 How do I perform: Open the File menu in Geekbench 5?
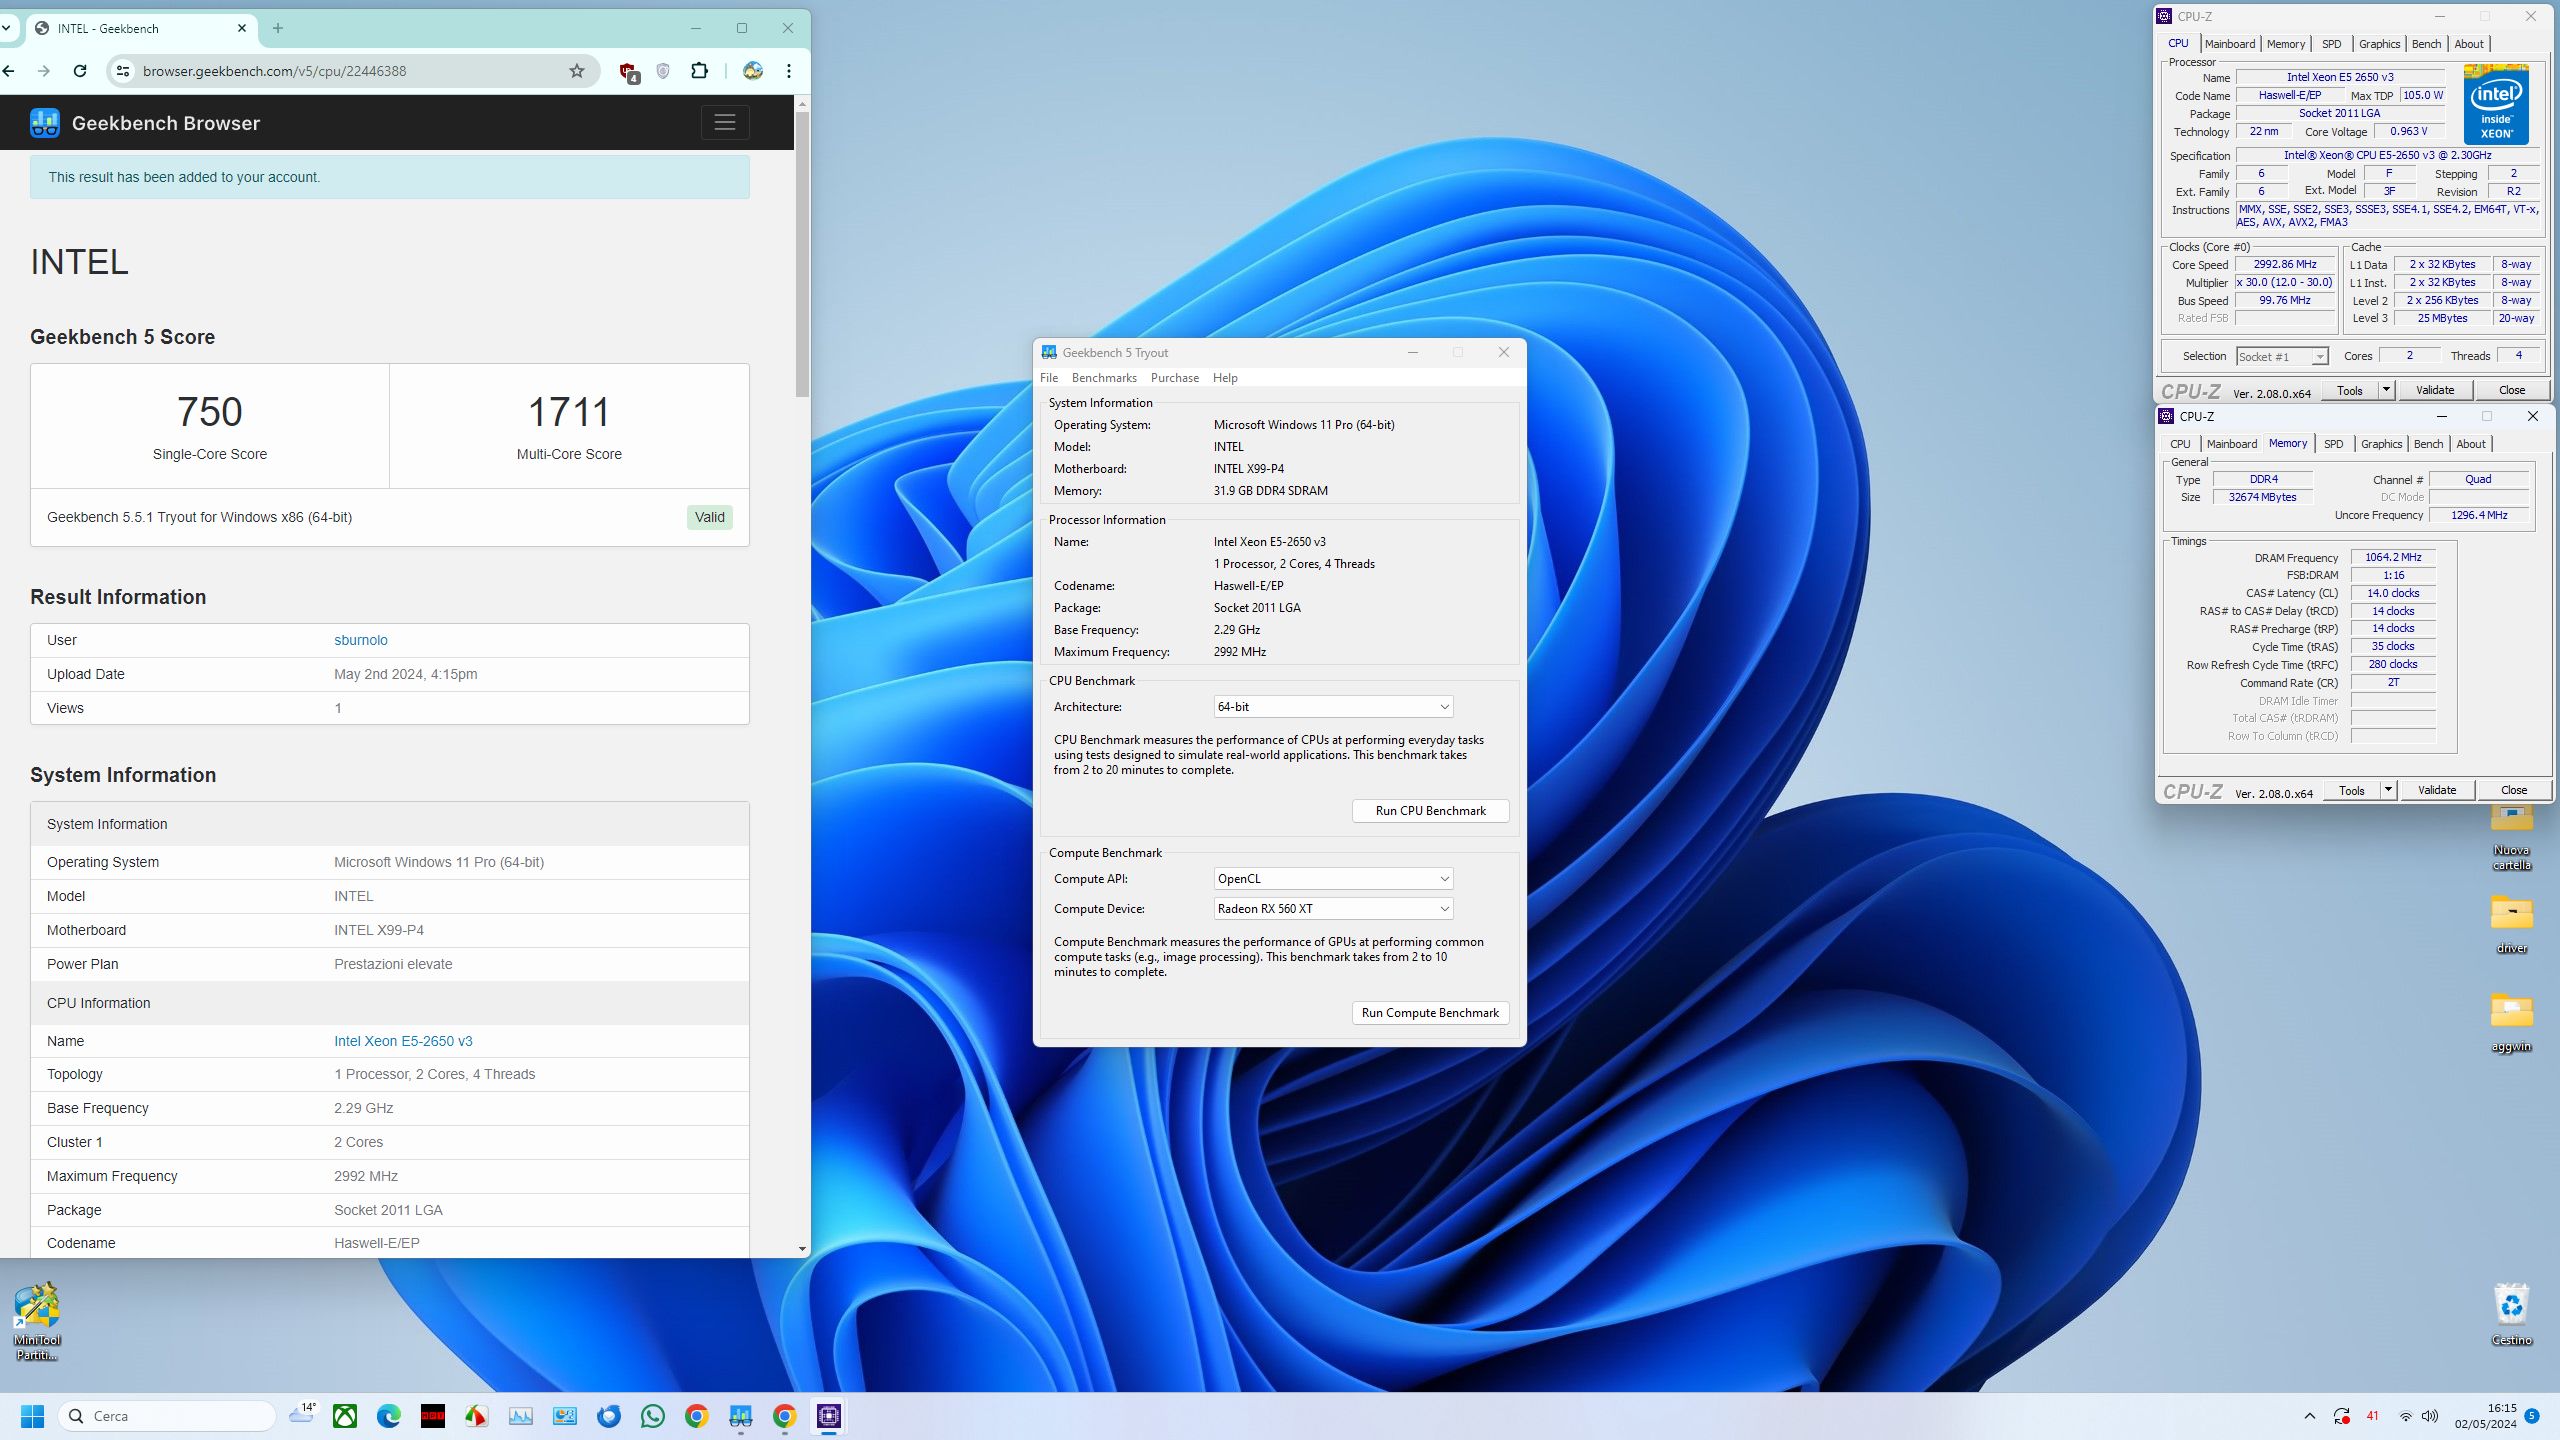(1049, 378)
